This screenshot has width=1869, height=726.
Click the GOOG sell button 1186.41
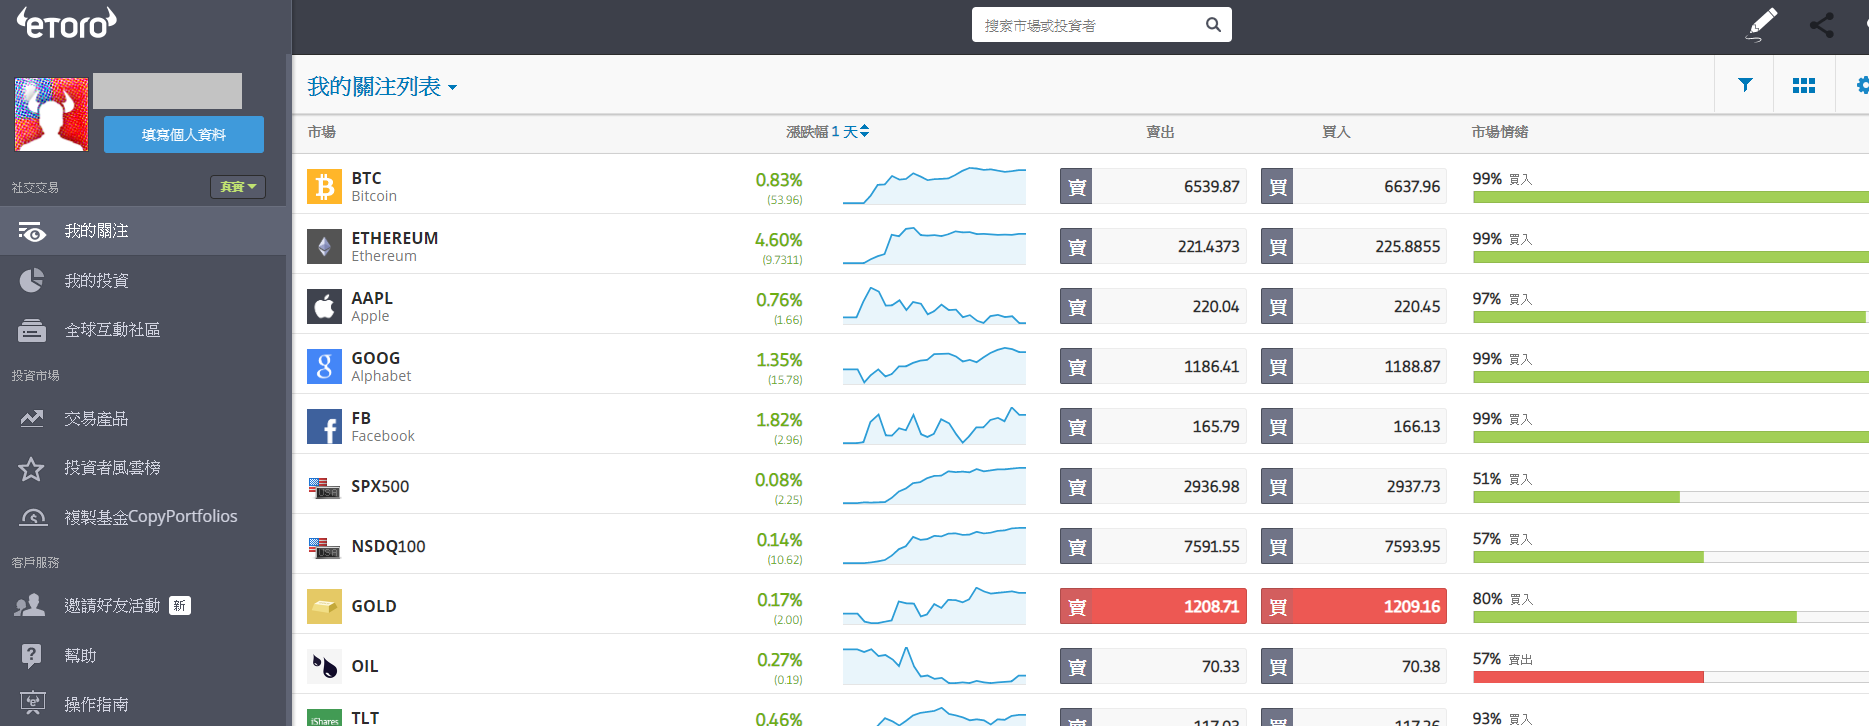coord(1153,366)
